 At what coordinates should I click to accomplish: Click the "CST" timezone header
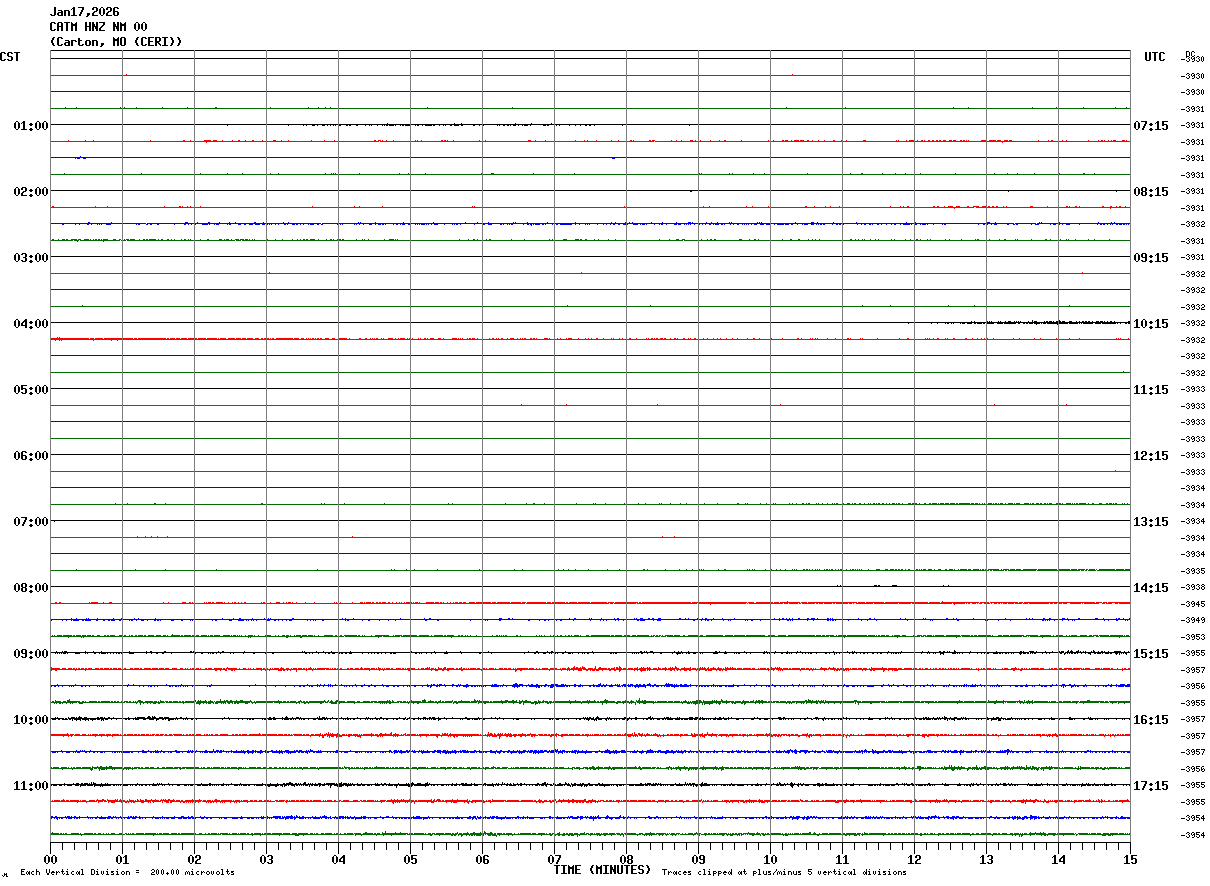pyautogui.click(x=10, y=57)
